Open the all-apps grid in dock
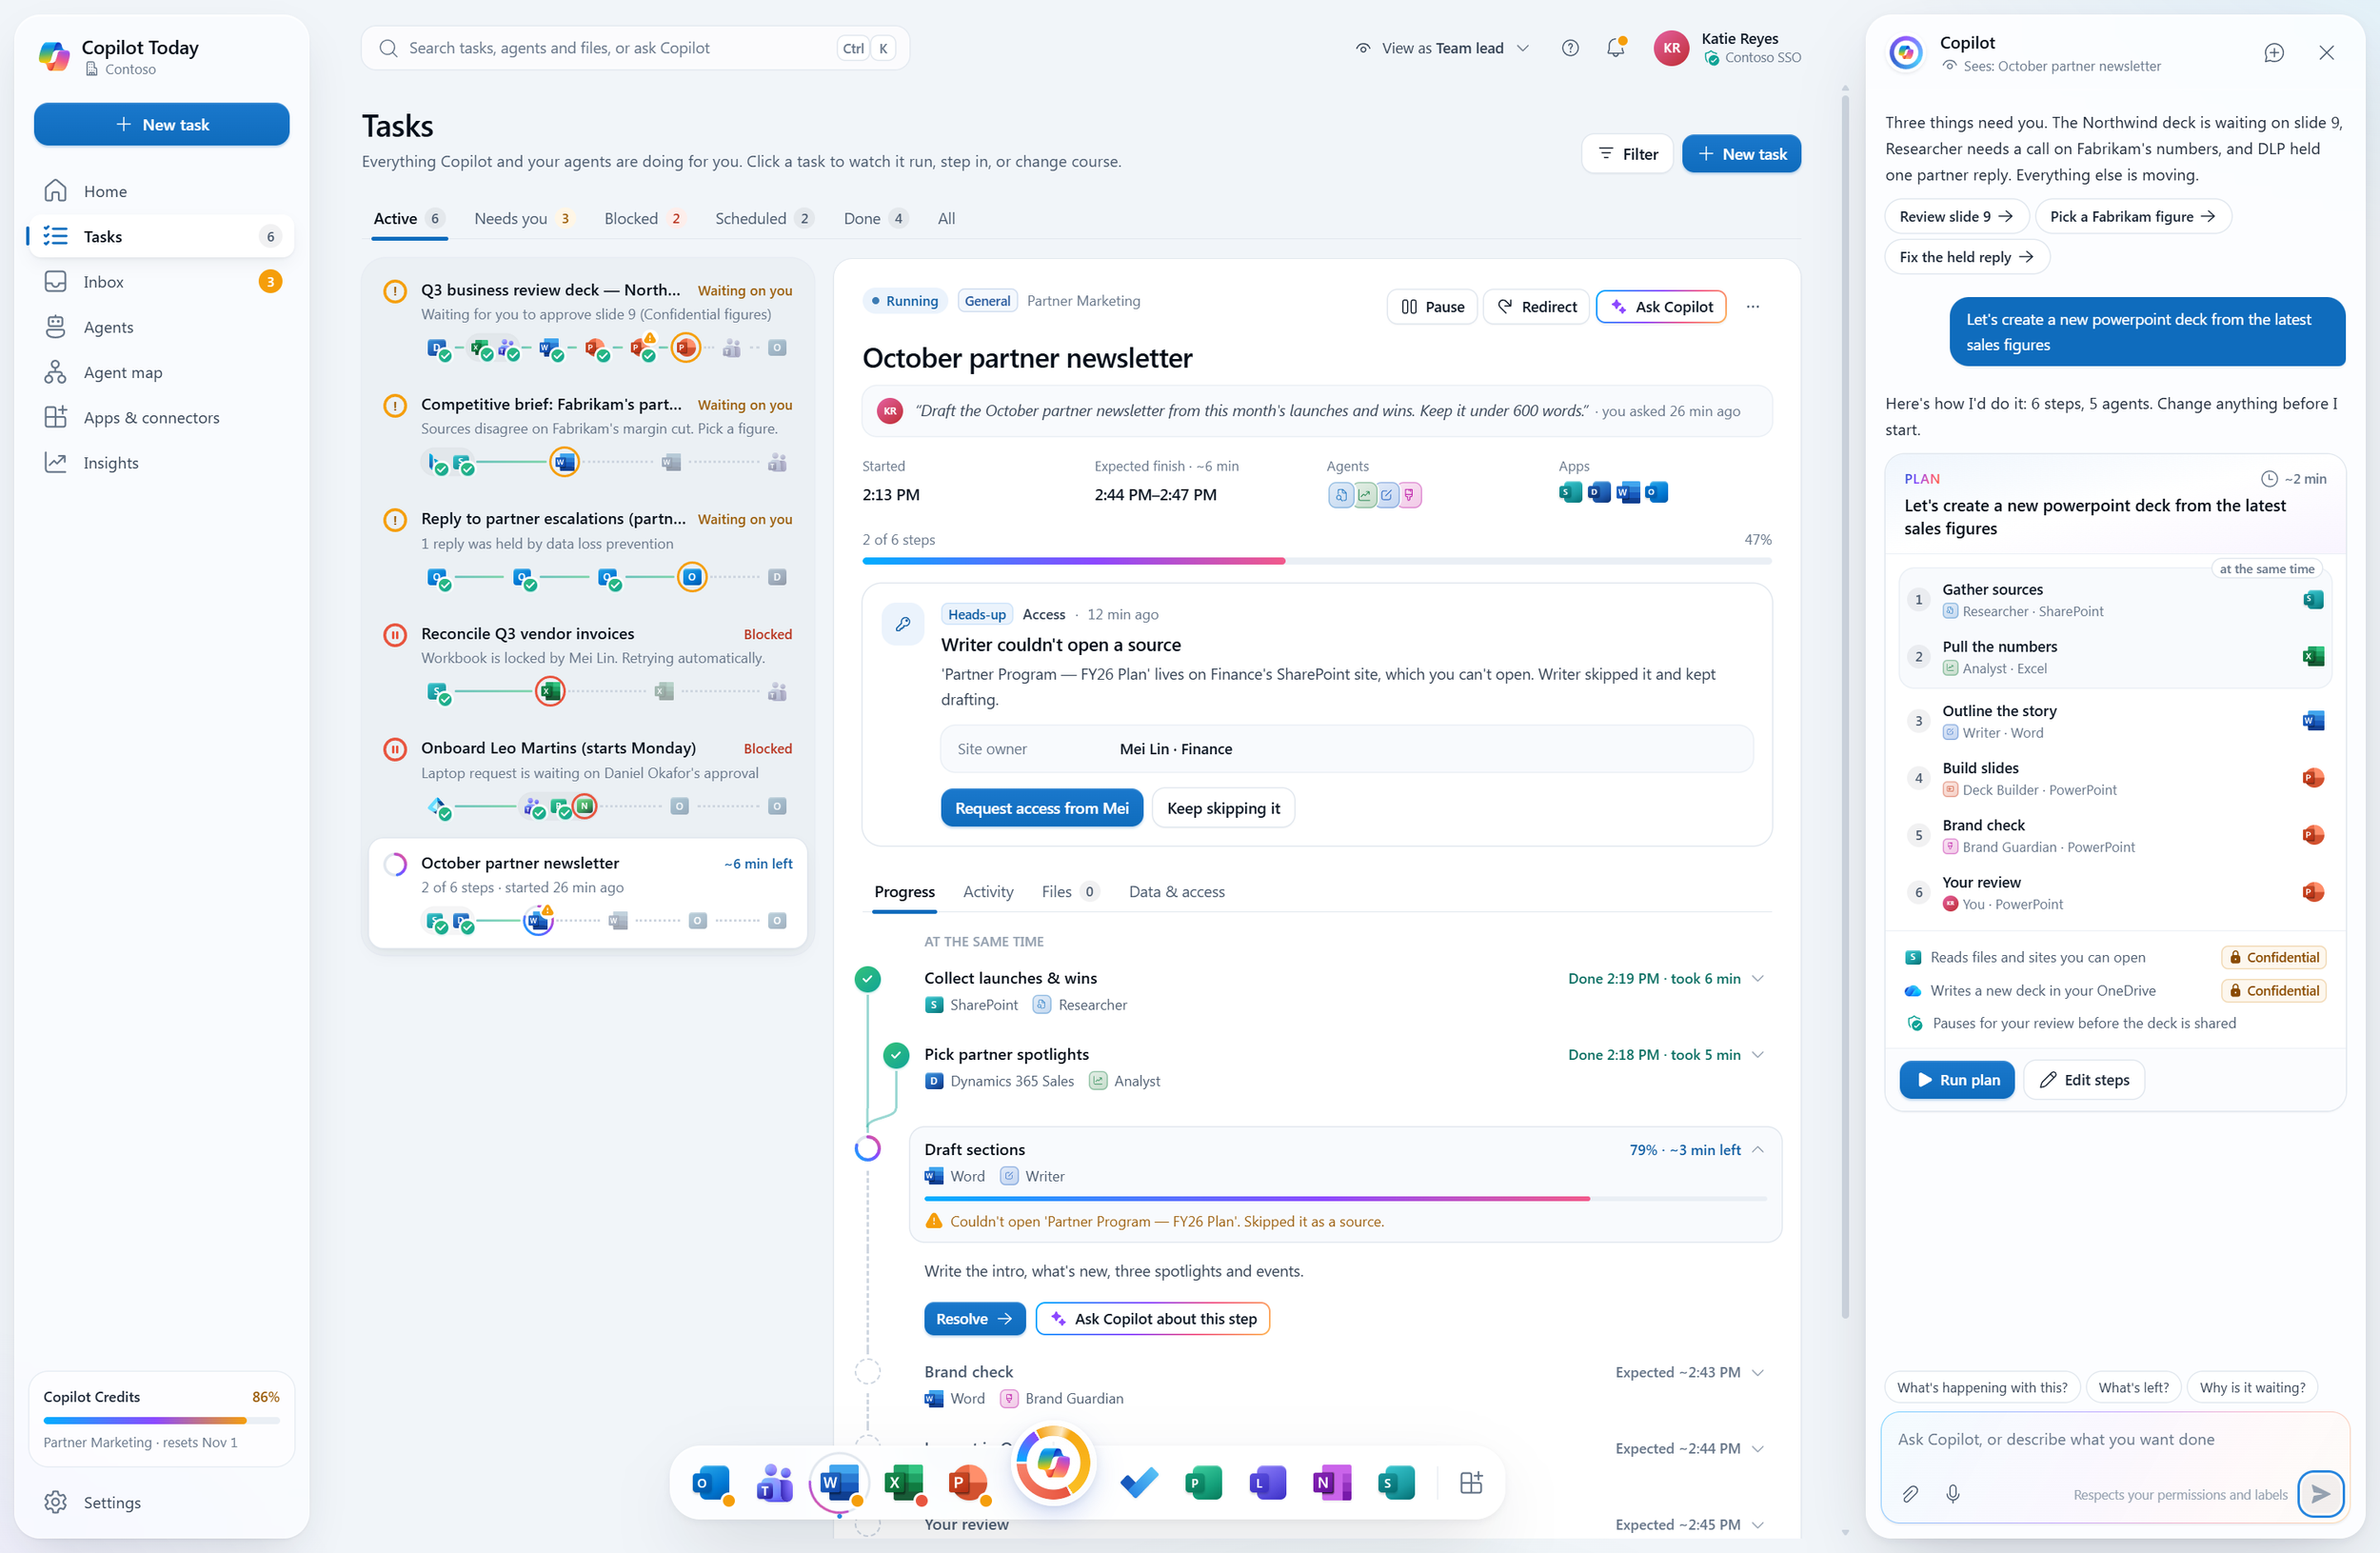 (x=1471, y=1483)
